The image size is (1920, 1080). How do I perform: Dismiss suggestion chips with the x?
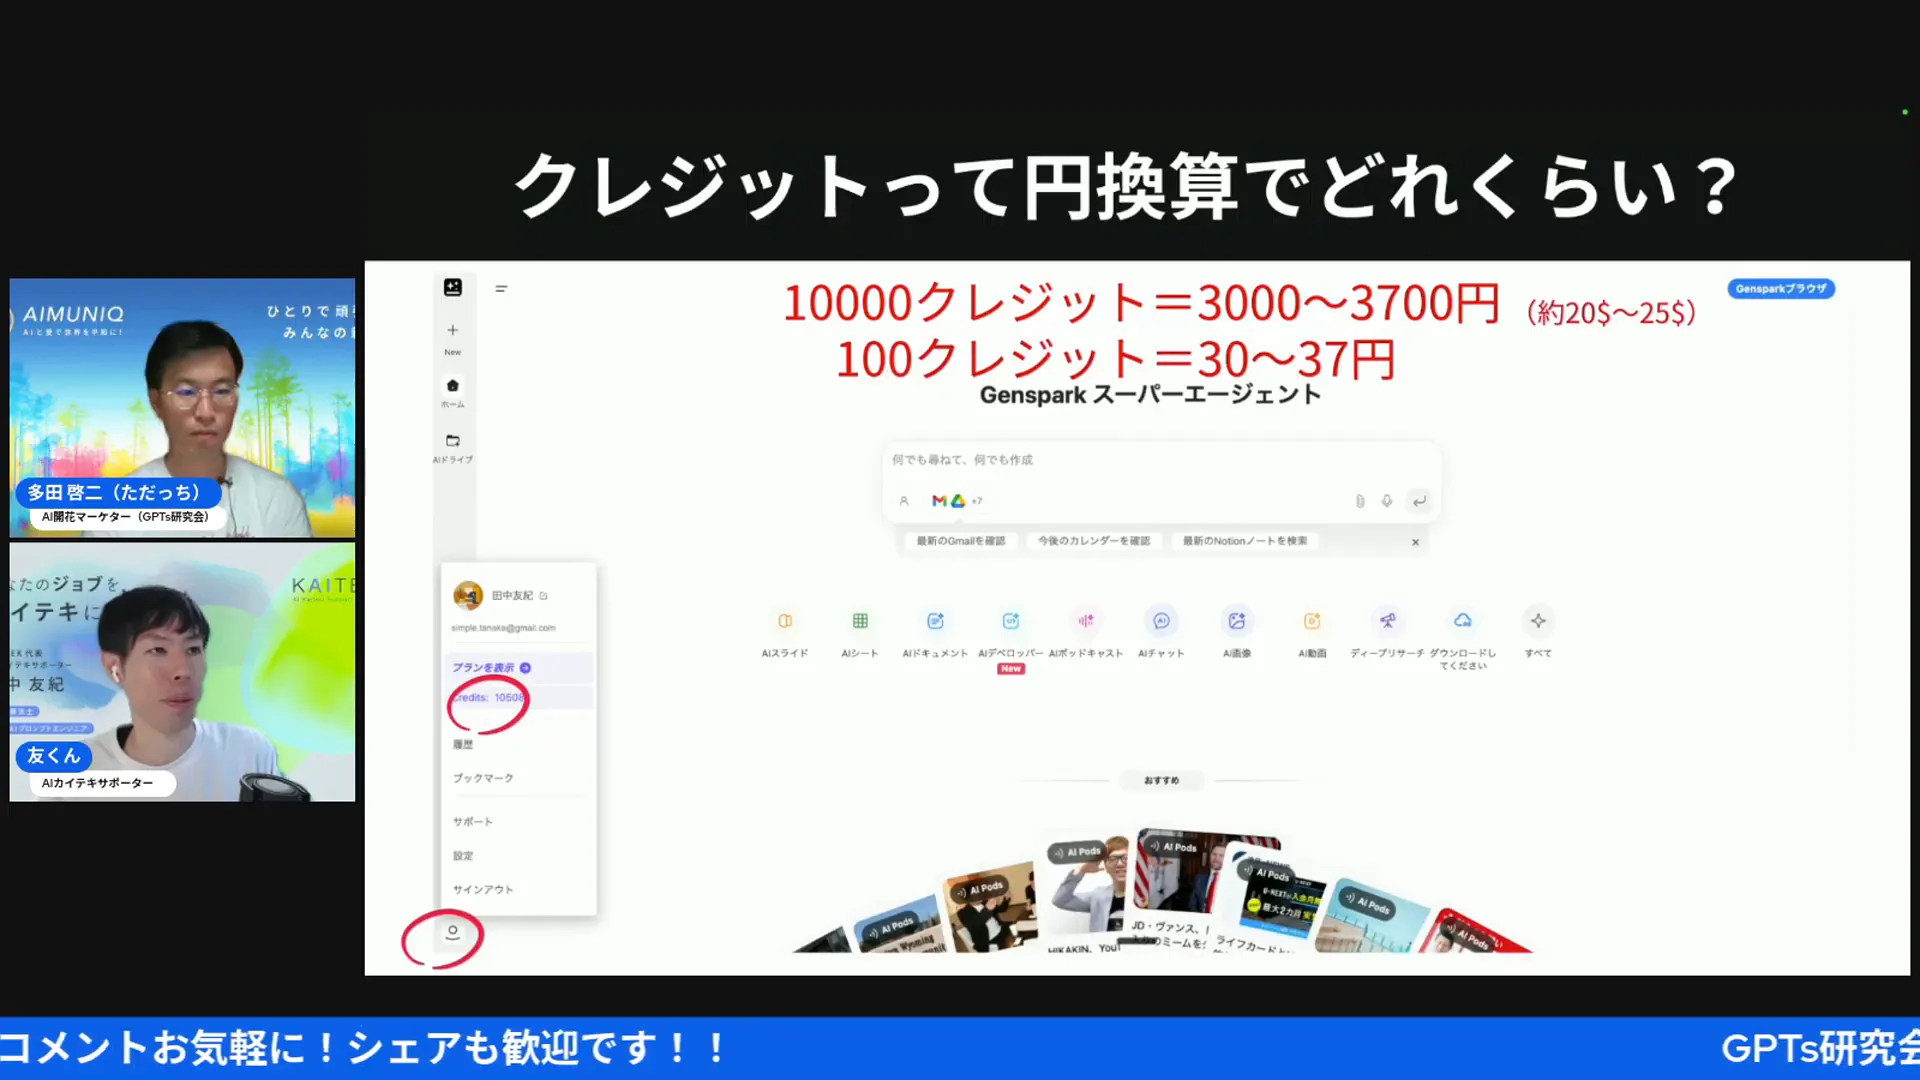pos(1415,542)
